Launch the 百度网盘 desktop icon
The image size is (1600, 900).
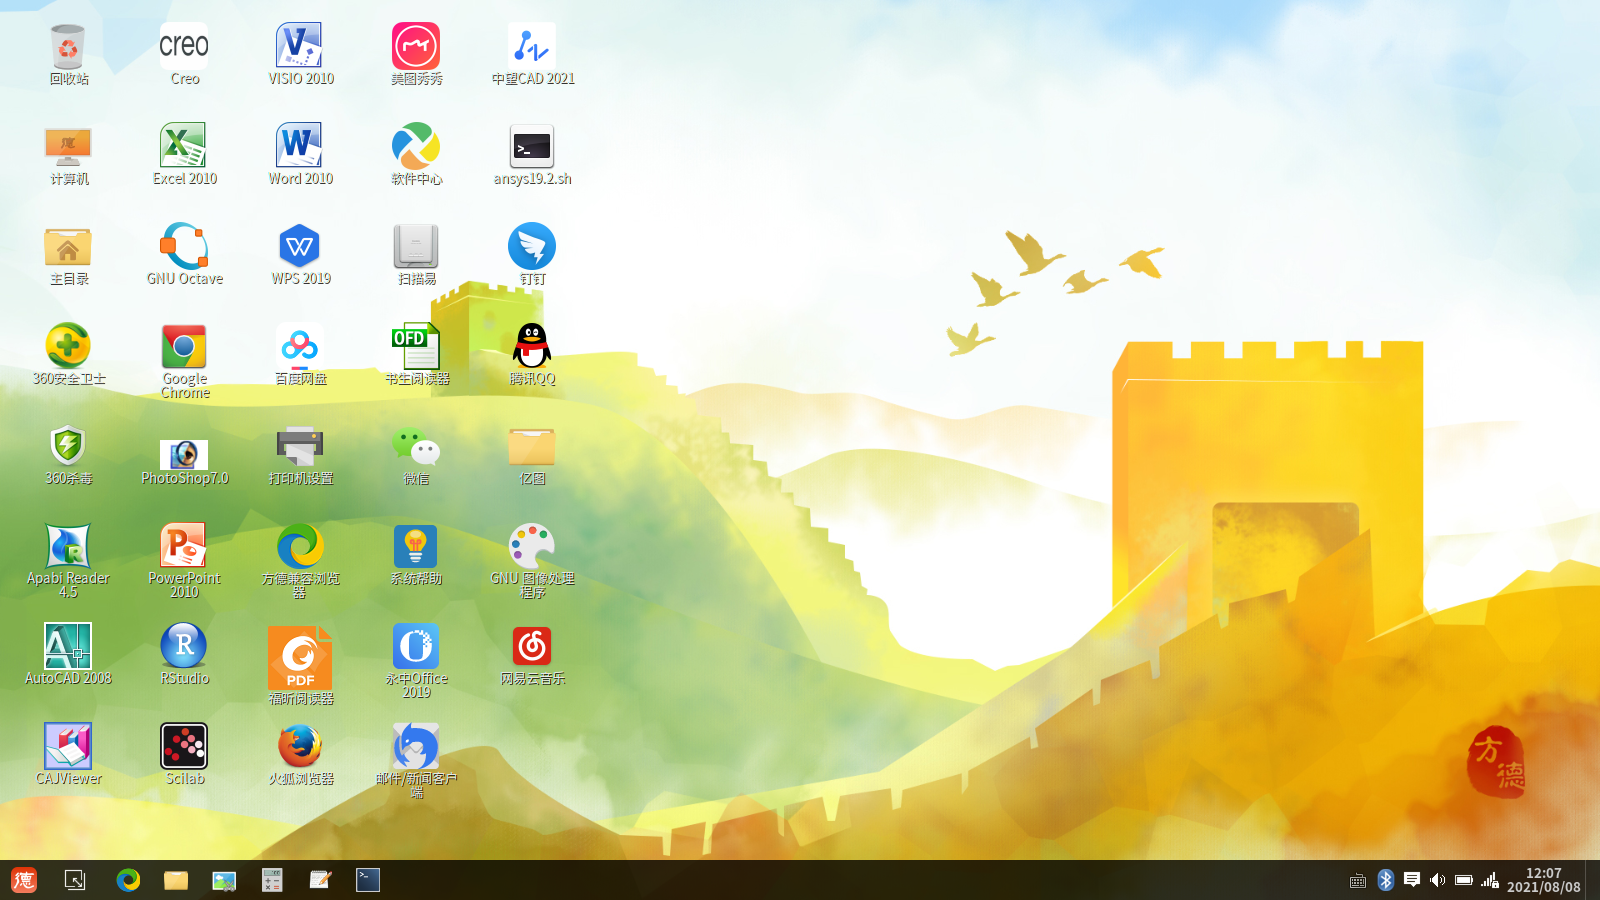[x=300, y=347]
